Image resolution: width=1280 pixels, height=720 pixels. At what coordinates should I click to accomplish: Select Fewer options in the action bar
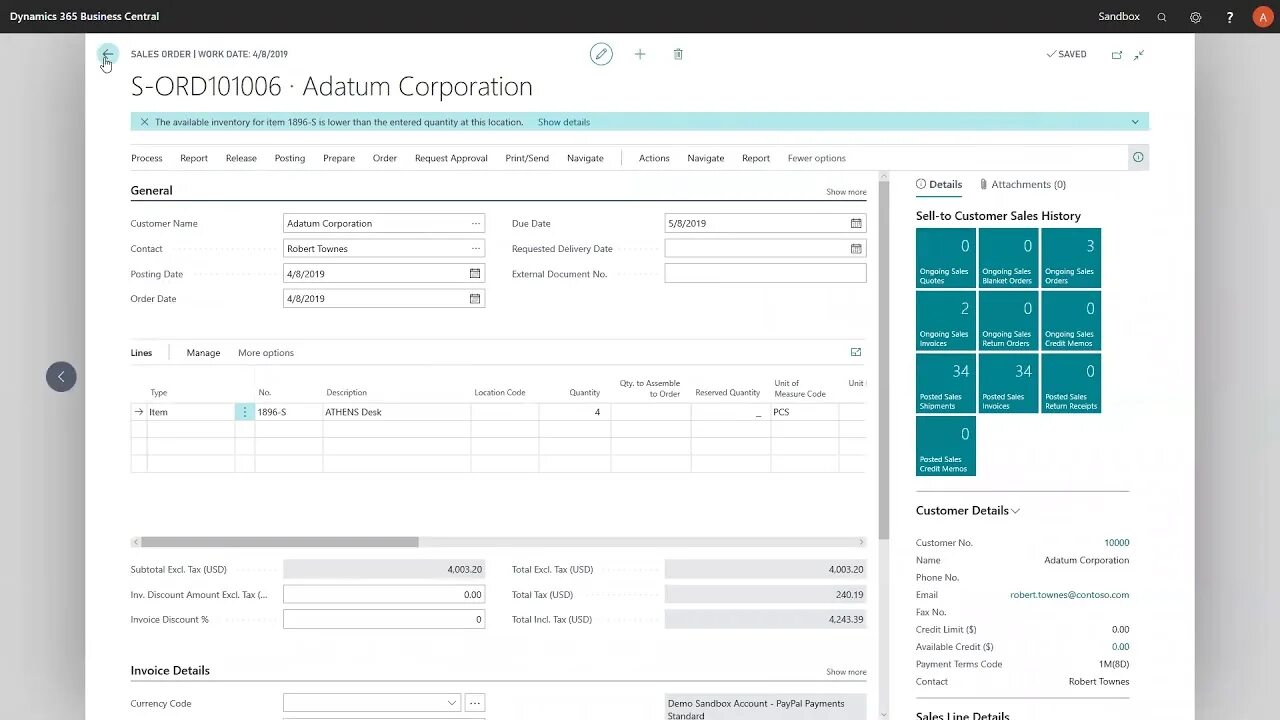pos(817,158)
